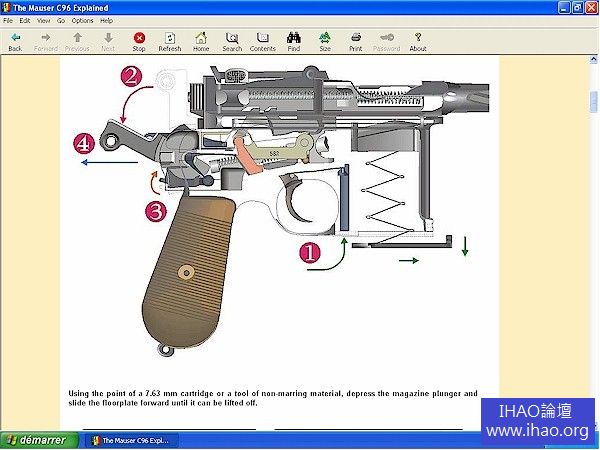Open the Edit menu

pyautogui.click(x=25, y=21)
